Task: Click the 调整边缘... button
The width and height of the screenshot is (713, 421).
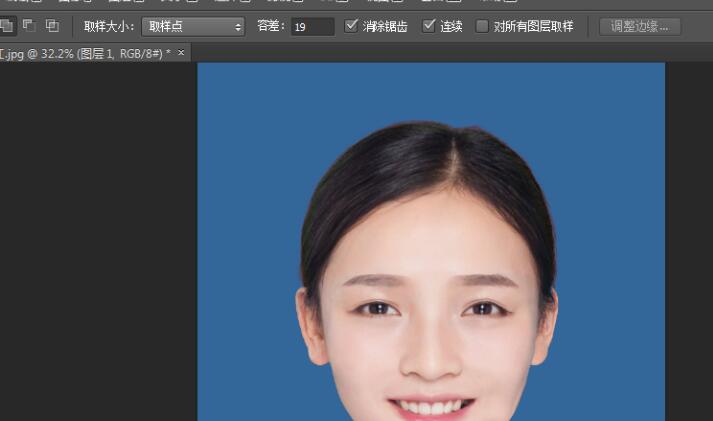Action: point(639,26)
